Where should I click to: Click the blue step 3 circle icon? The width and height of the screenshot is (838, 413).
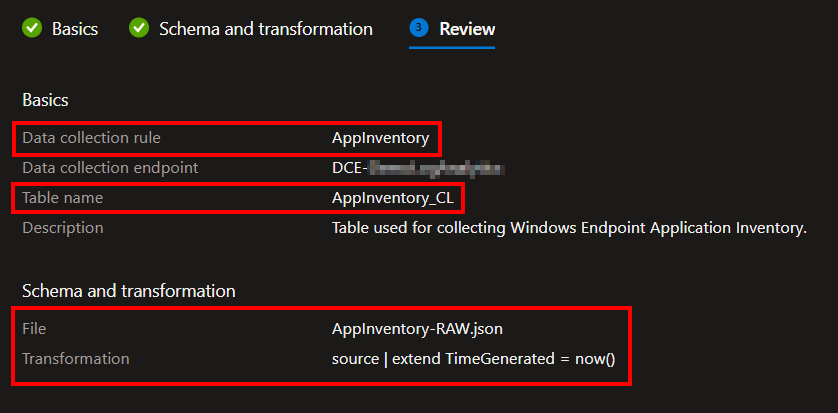[x=419, y=29]
